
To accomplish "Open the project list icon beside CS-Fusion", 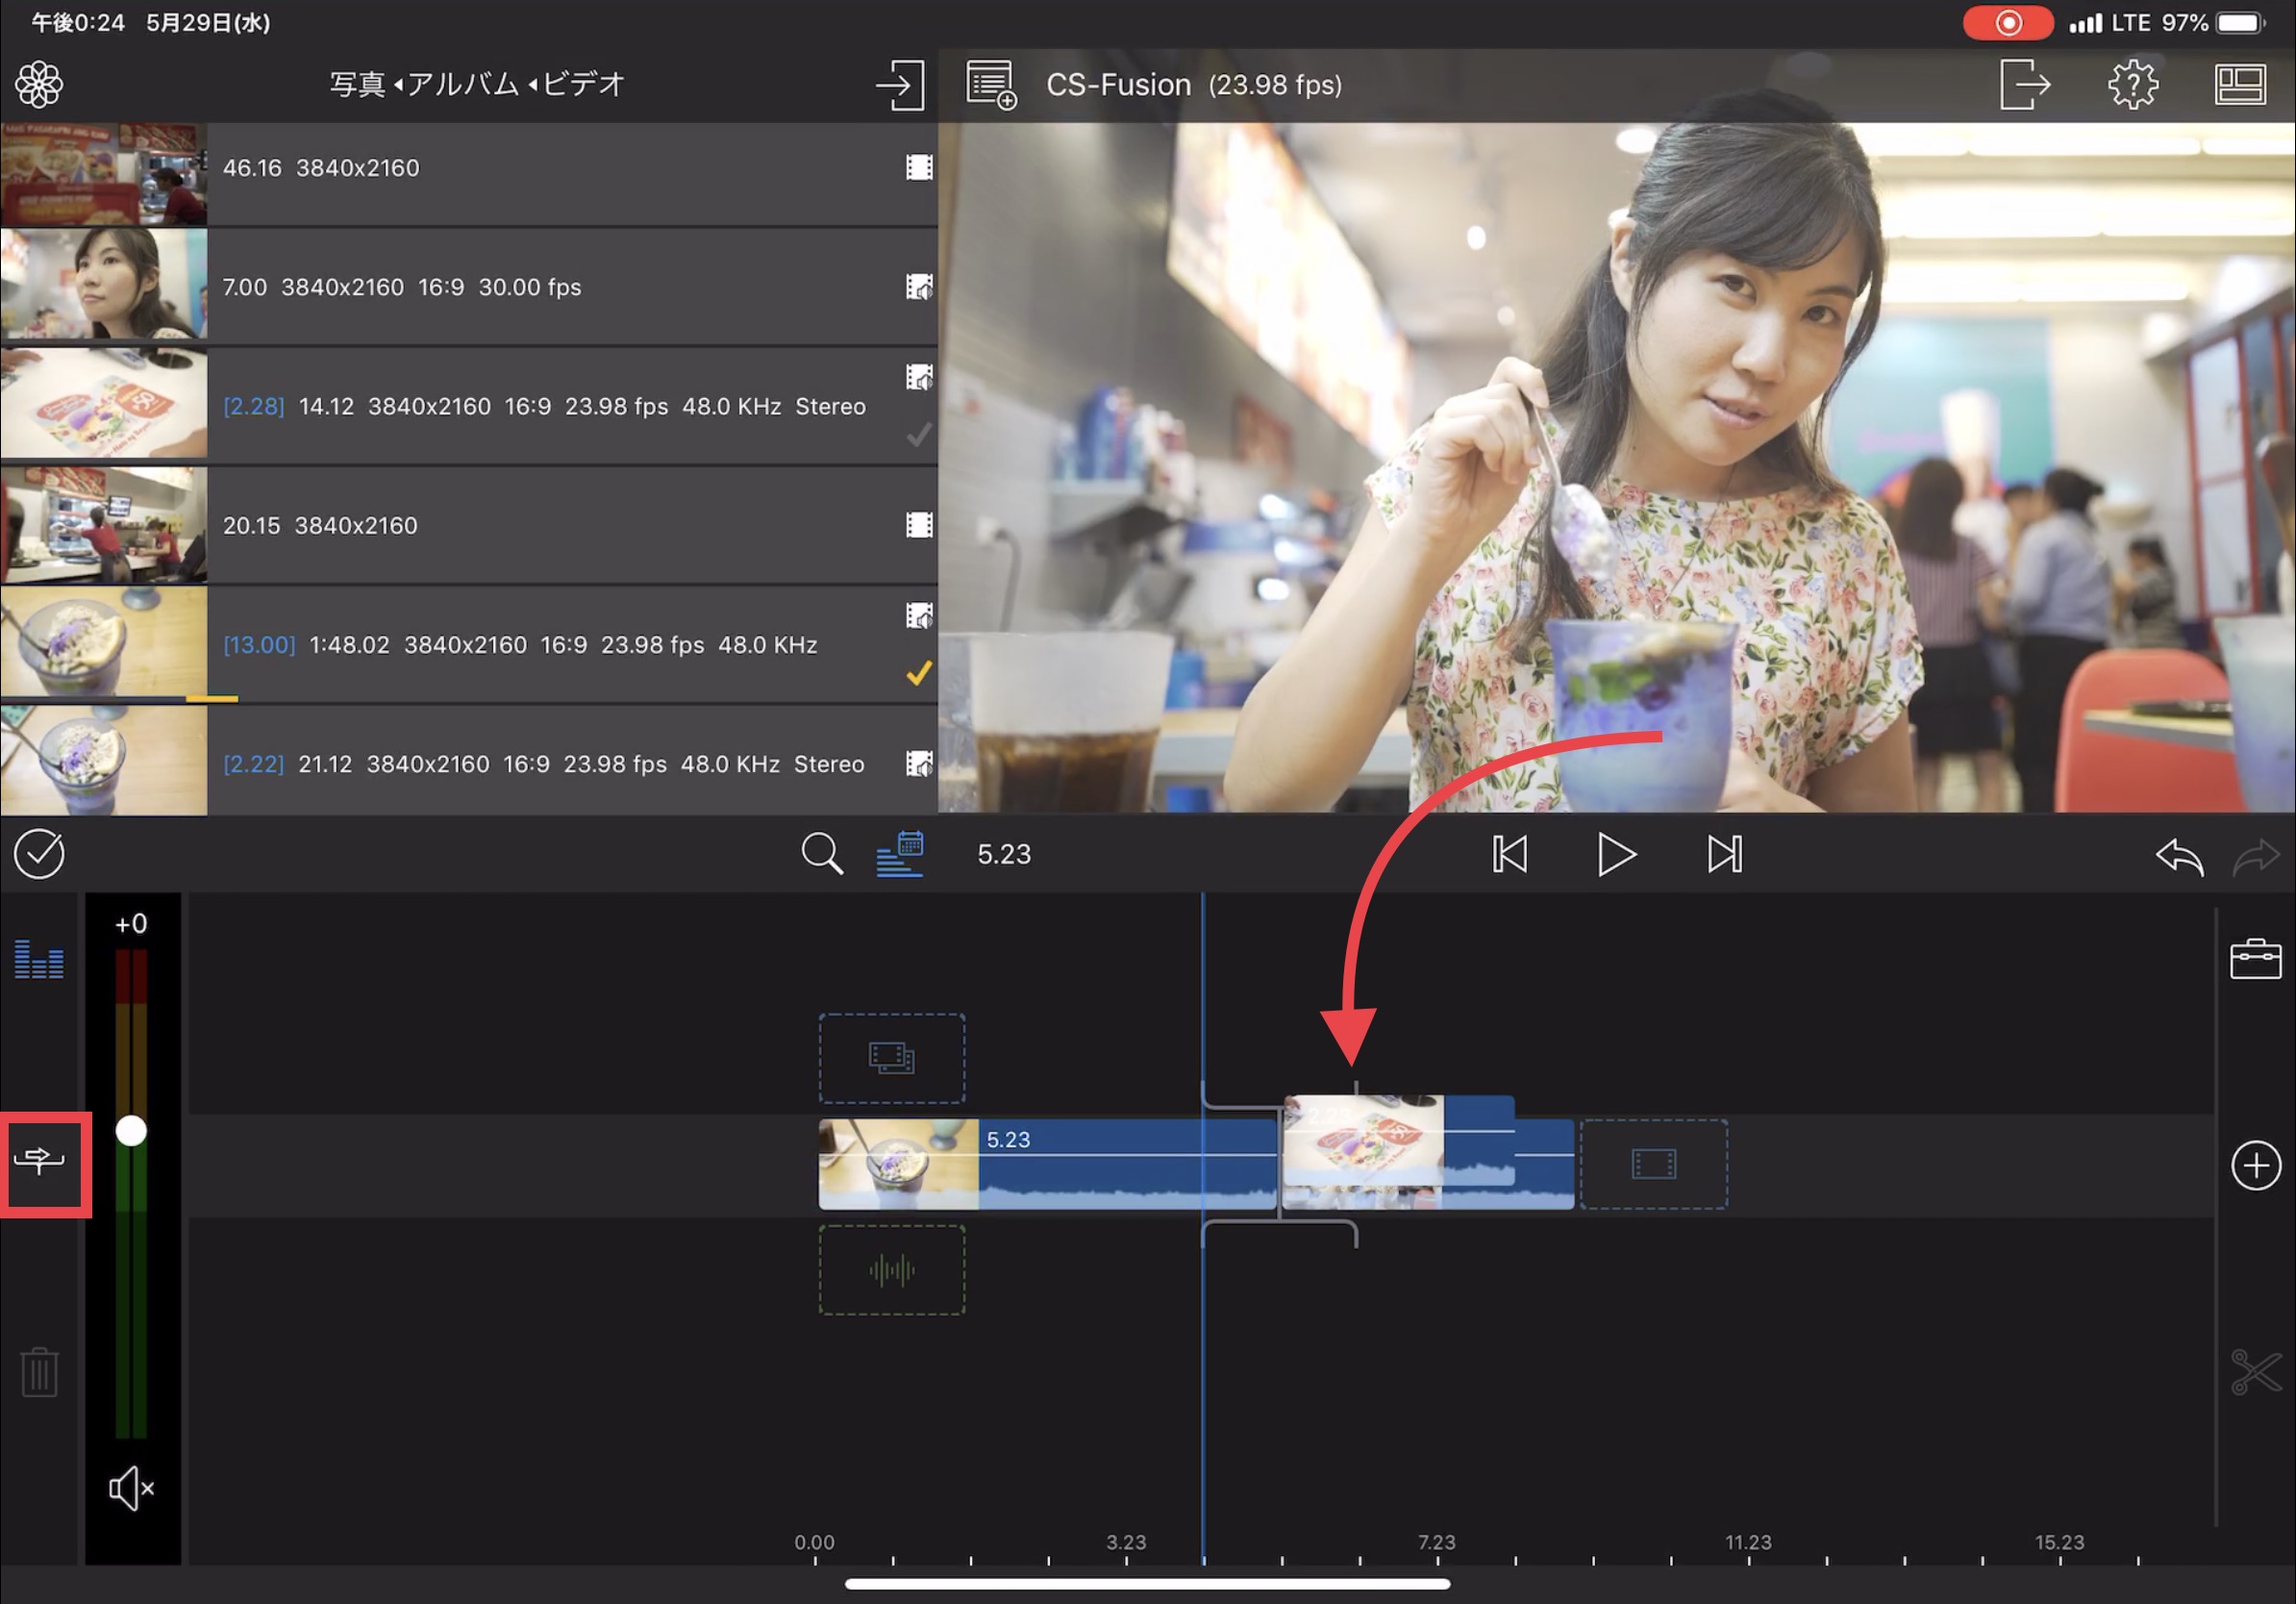I will (x=990, y=85).
